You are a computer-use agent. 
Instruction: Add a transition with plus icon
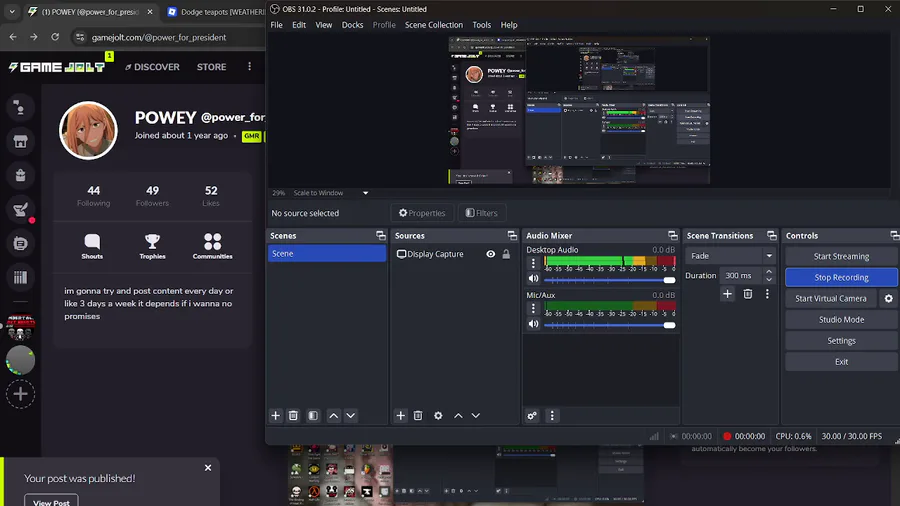coord(727,294)
